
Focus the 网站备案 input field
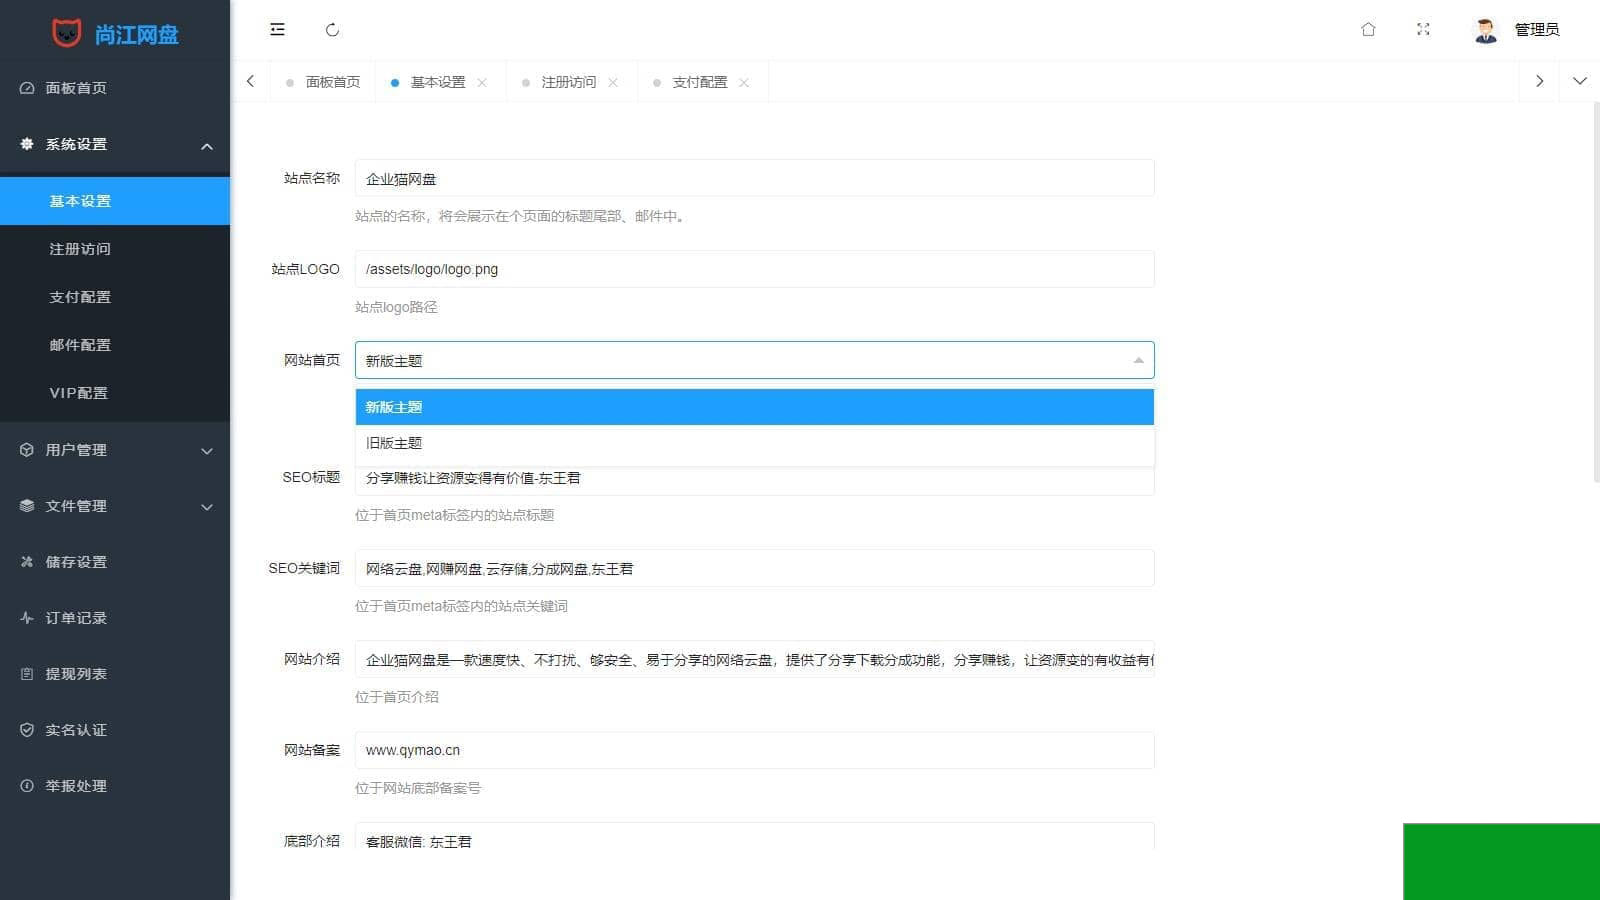click(x=755, y=750)
